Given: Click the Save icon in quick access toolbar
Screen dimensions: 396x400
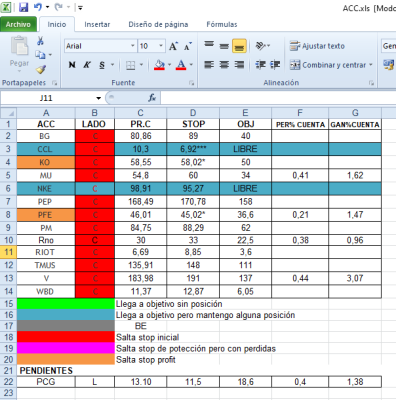Looking at the screenshot, I should point(24,7).
